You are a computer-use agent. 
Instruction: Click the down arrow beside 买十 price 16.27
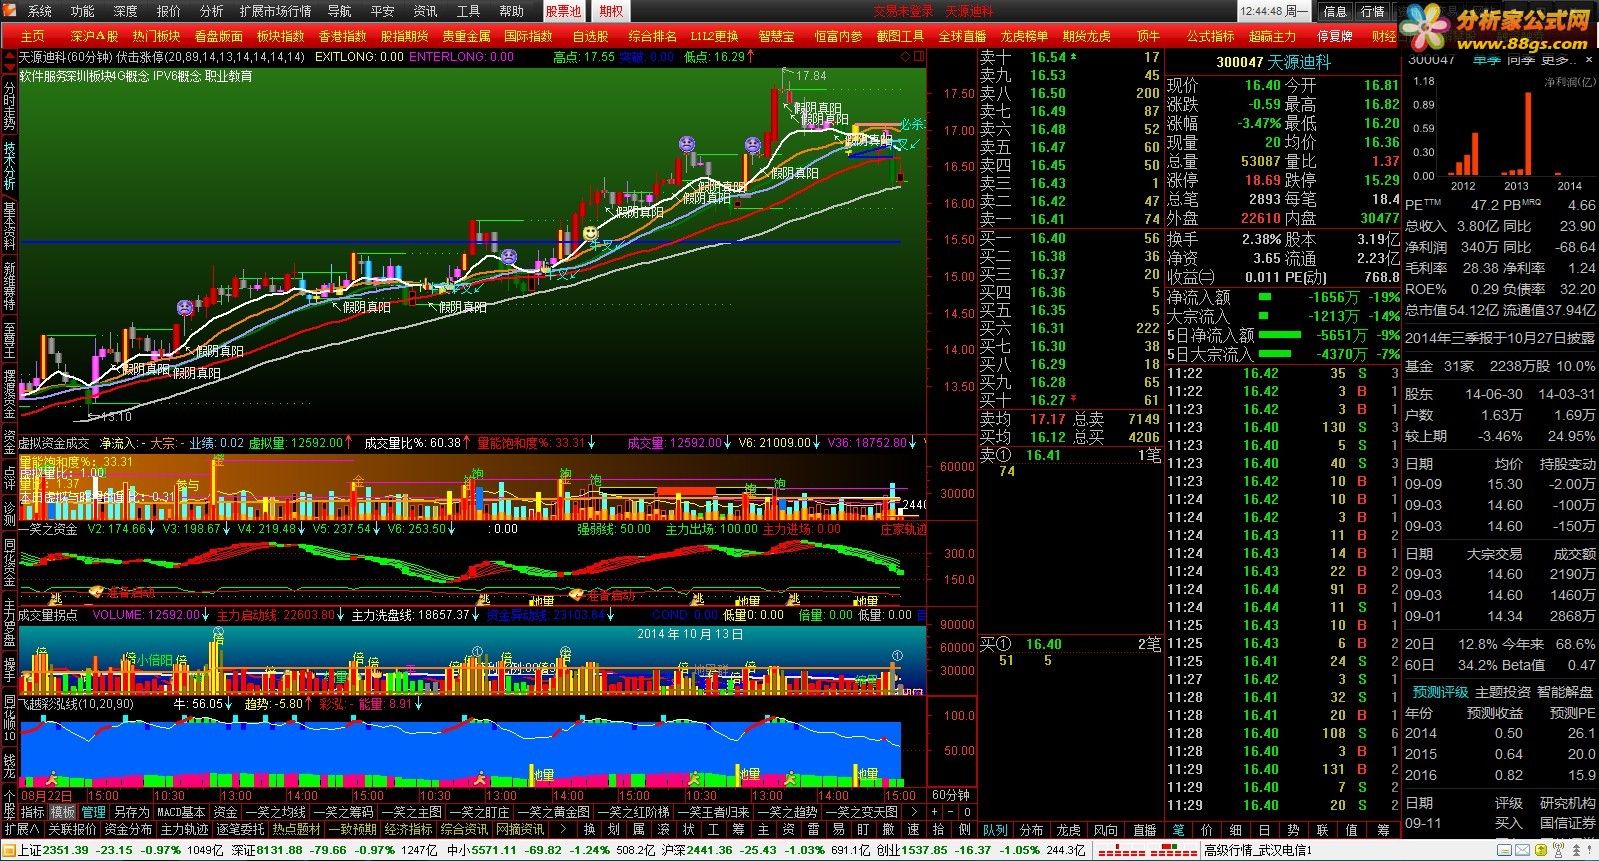coord(1075,400)
